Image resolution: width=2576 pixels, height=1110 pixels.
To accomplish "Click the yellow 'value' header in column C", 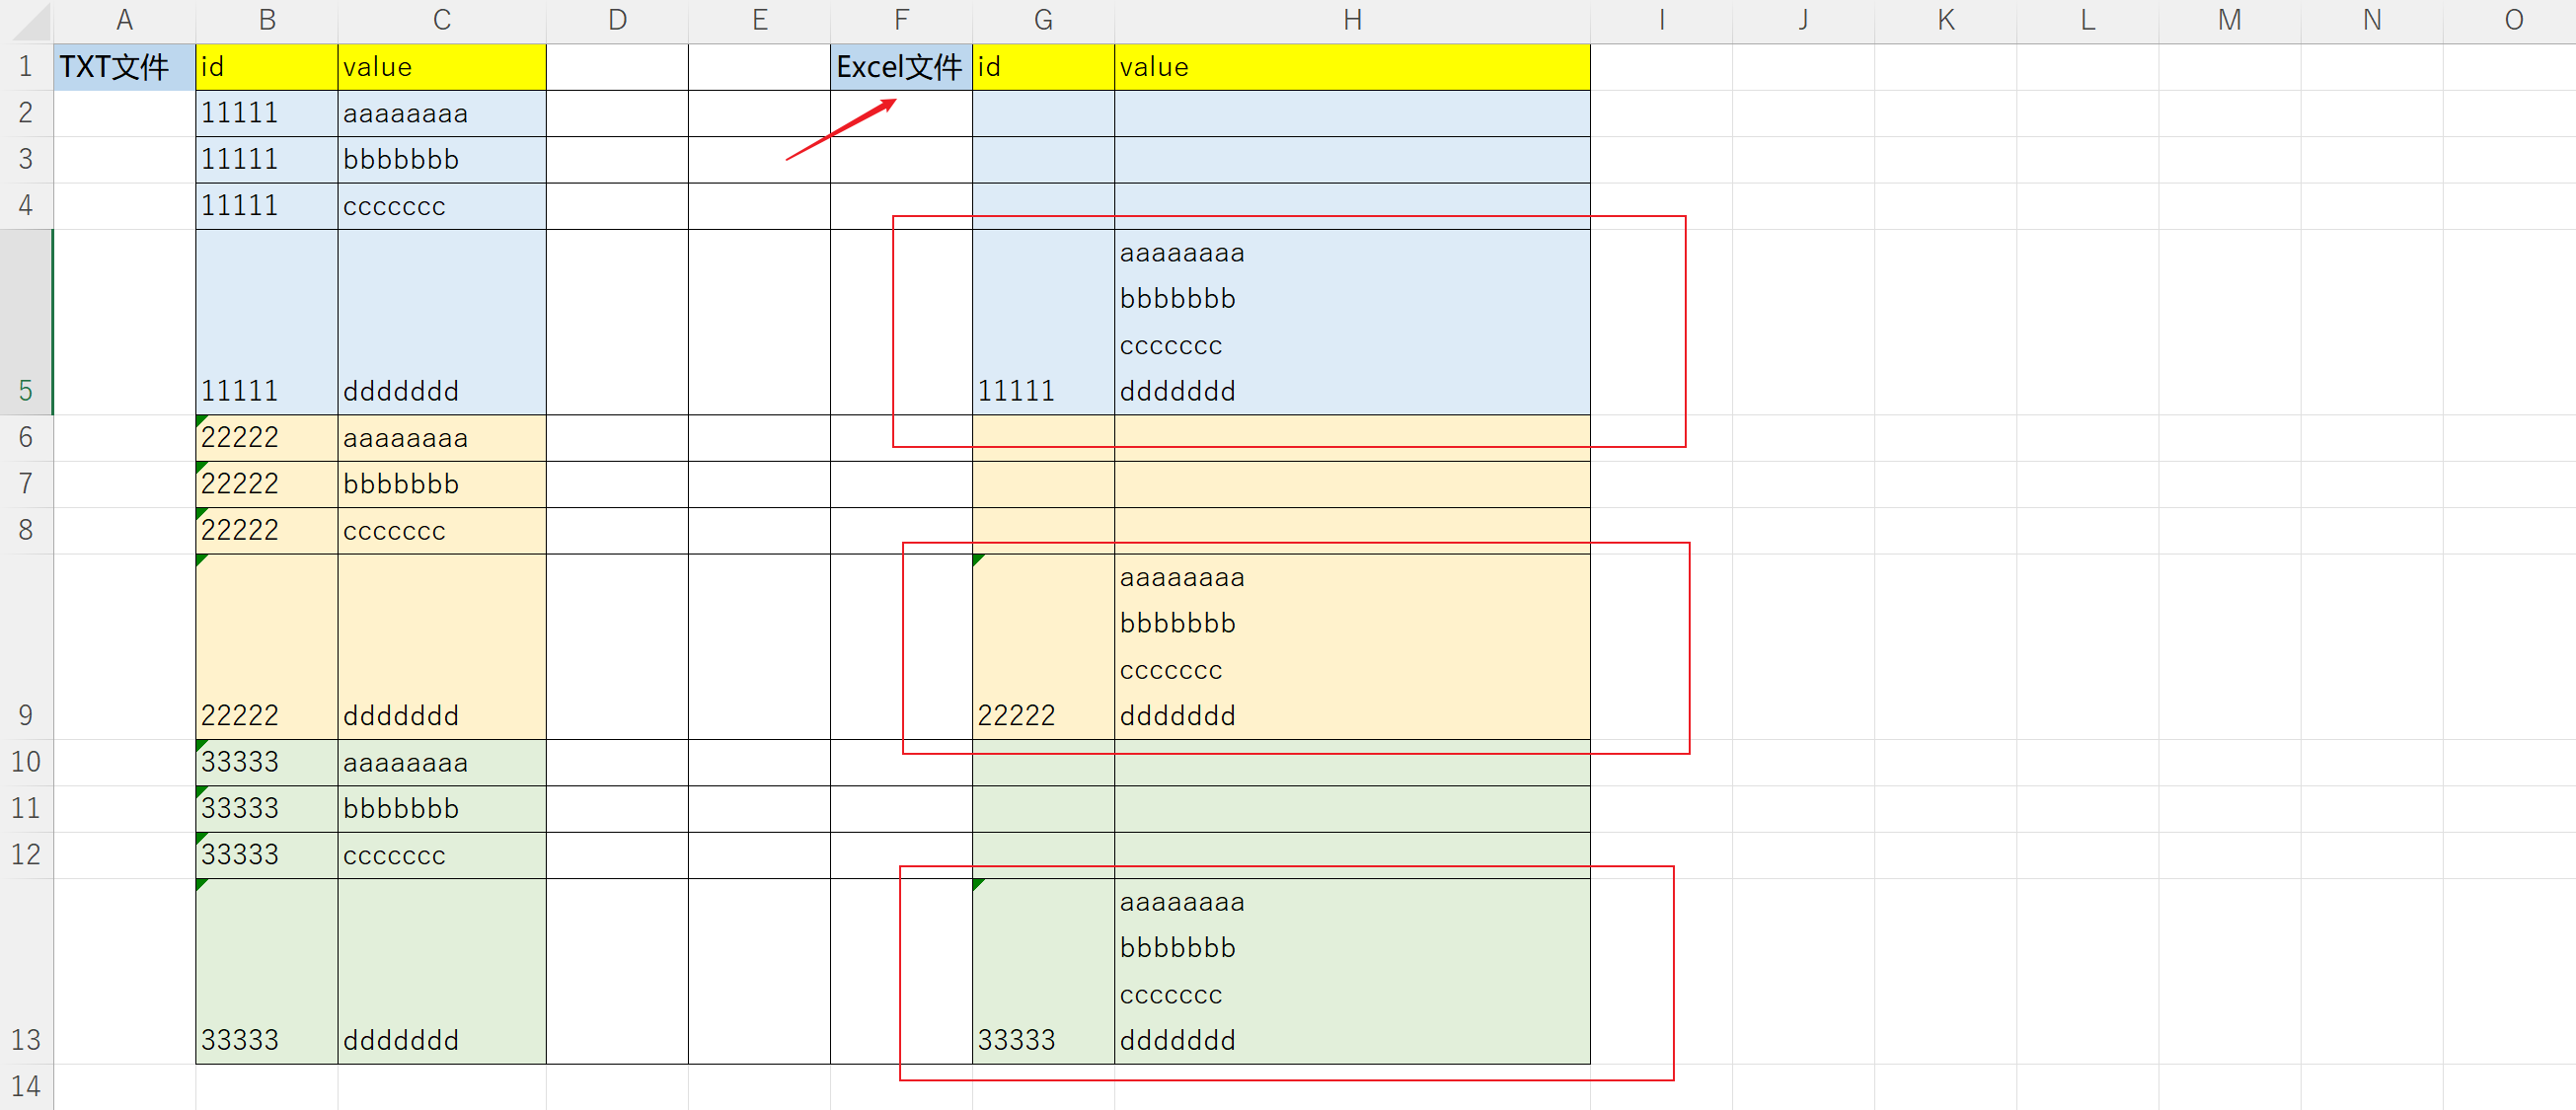I will point(442,67).
